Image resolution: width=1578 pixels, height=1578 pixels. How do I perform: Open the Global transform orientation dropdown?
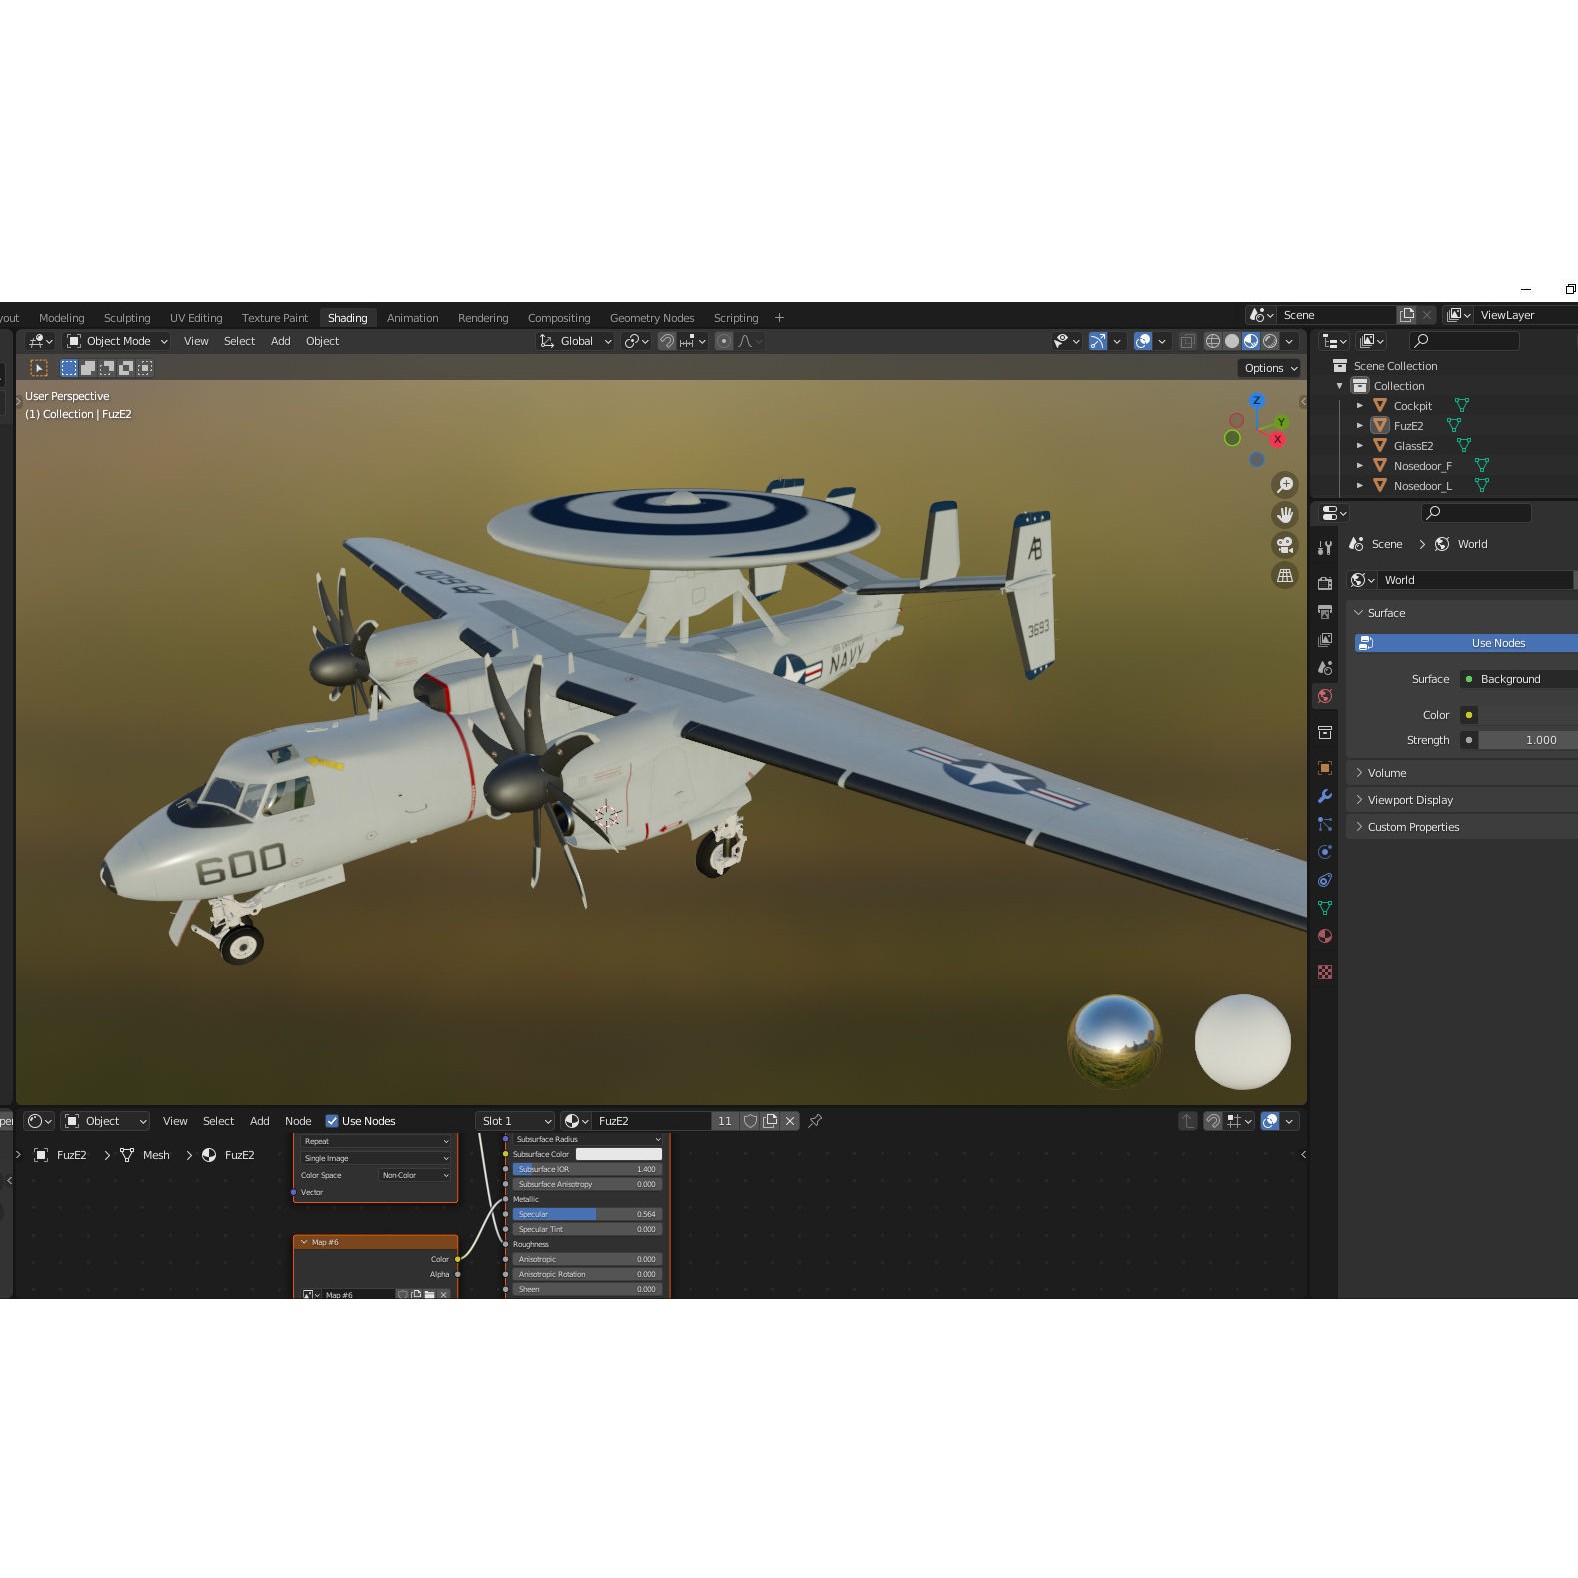point(575,341)
